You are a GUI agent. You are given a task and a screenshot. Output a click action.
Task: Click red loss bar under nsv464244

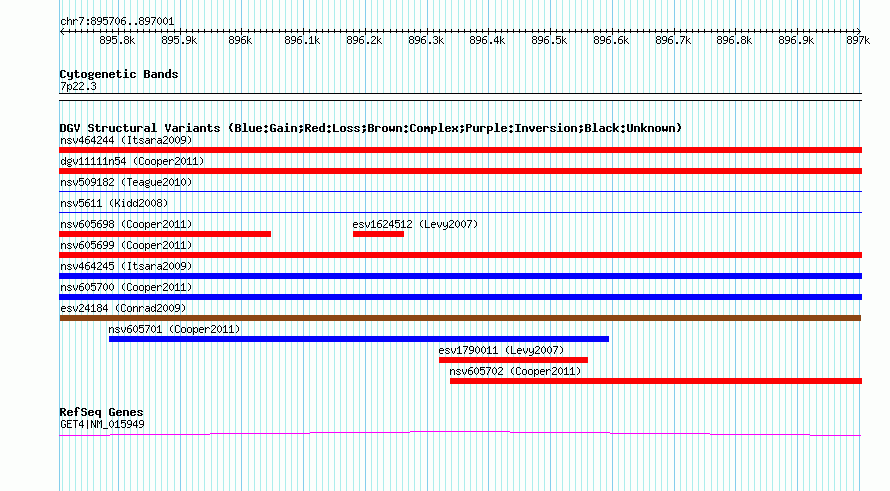click(x=460, y=150)
